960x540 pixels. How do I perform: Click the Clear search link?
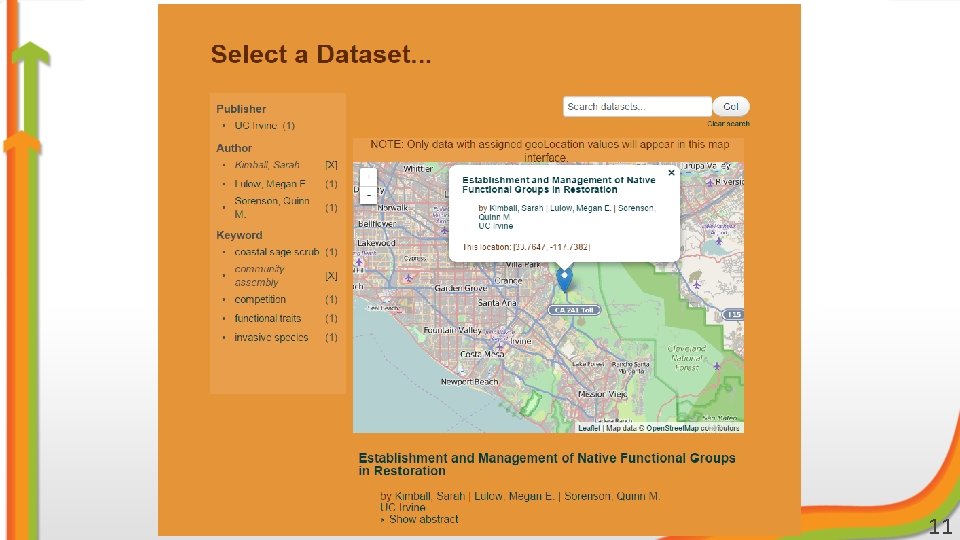click(729, 124)
